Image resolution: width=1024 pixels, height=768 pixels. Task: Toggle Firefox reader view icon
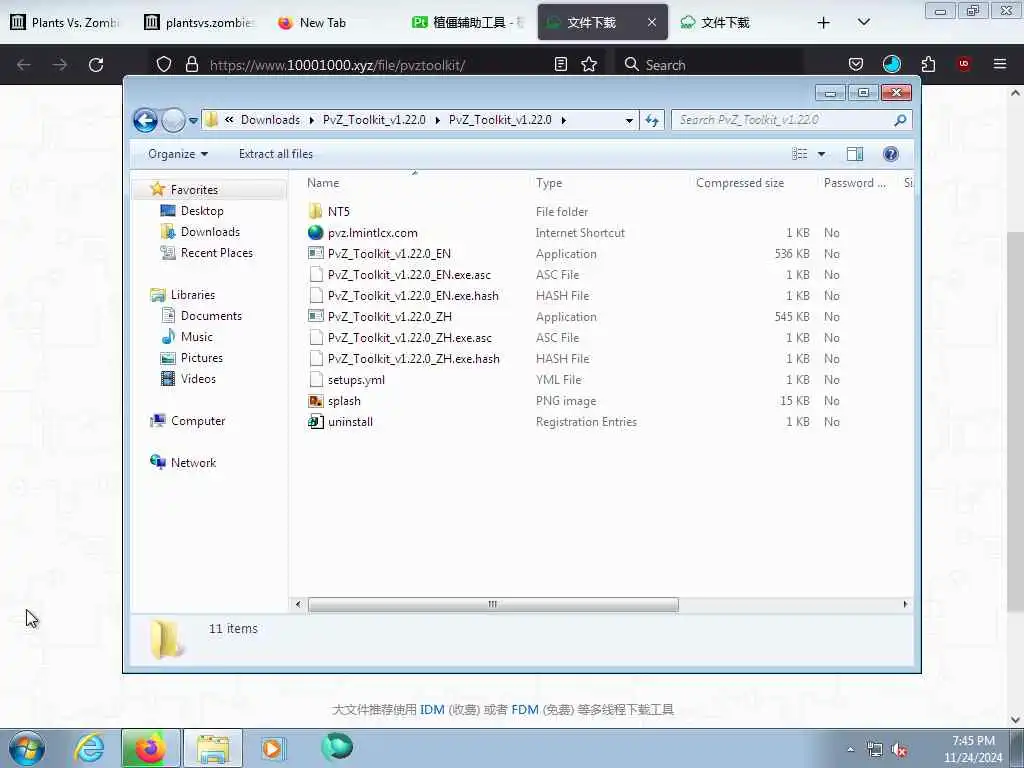(x=560, y=64)
